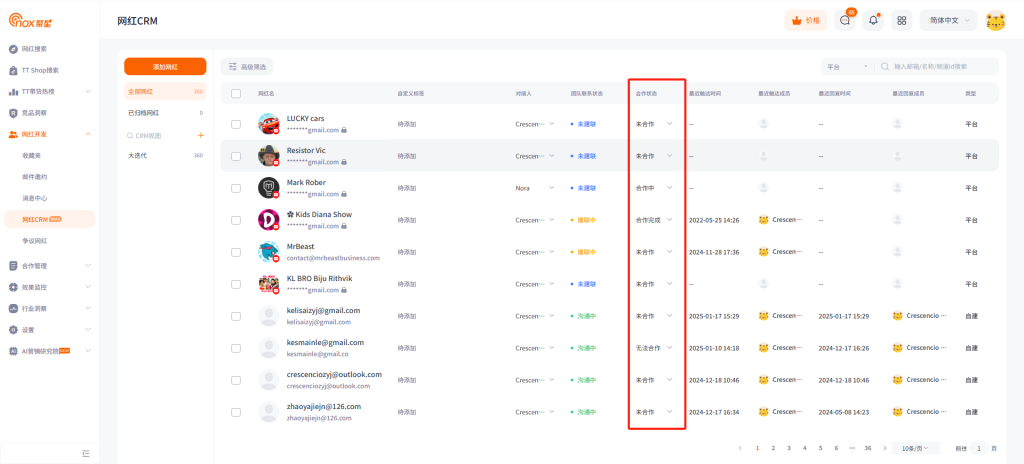This screenshot has width=1024, height=464.
Task: Click the email/name search input field
Action: (940, 66)
